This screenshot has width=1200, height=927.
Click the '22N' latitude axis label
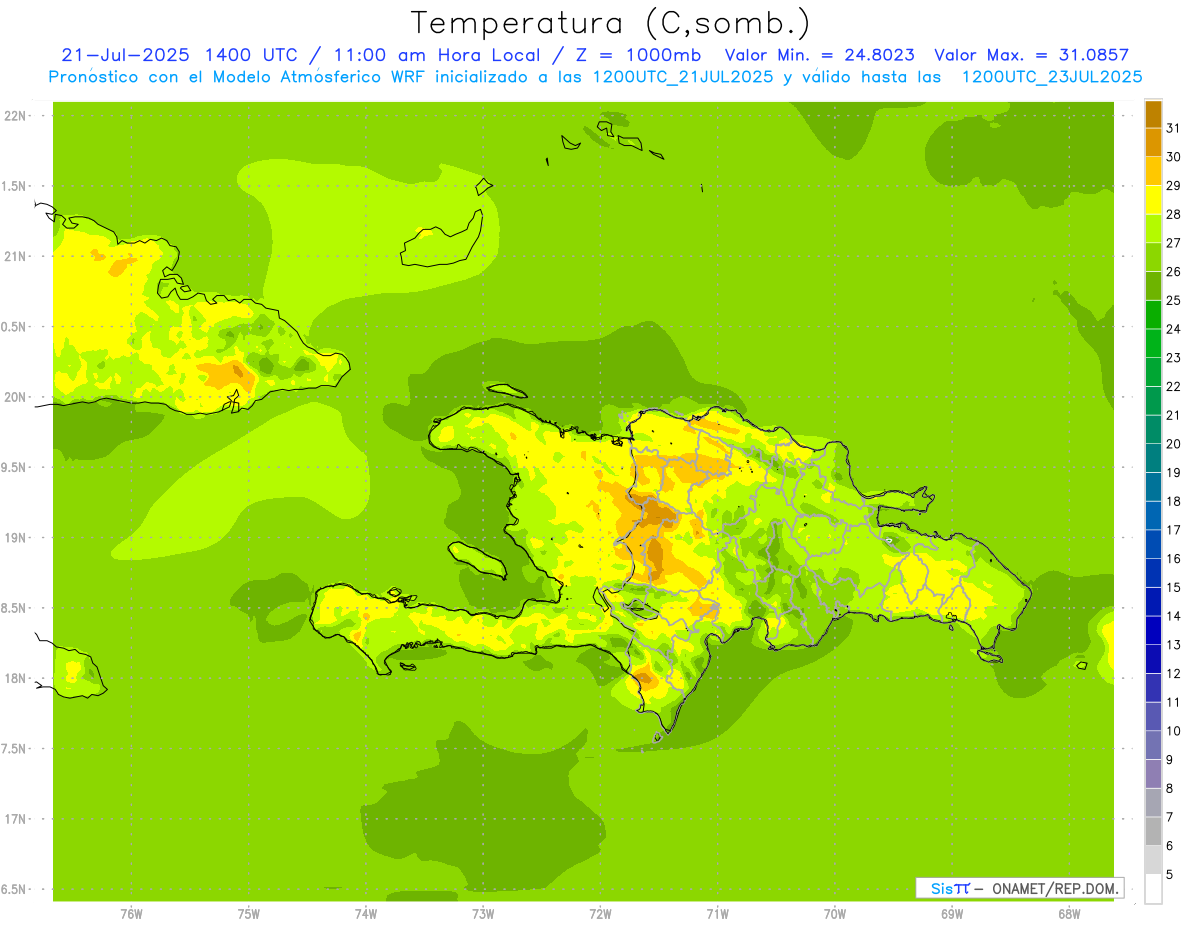[x=14, y=116]
